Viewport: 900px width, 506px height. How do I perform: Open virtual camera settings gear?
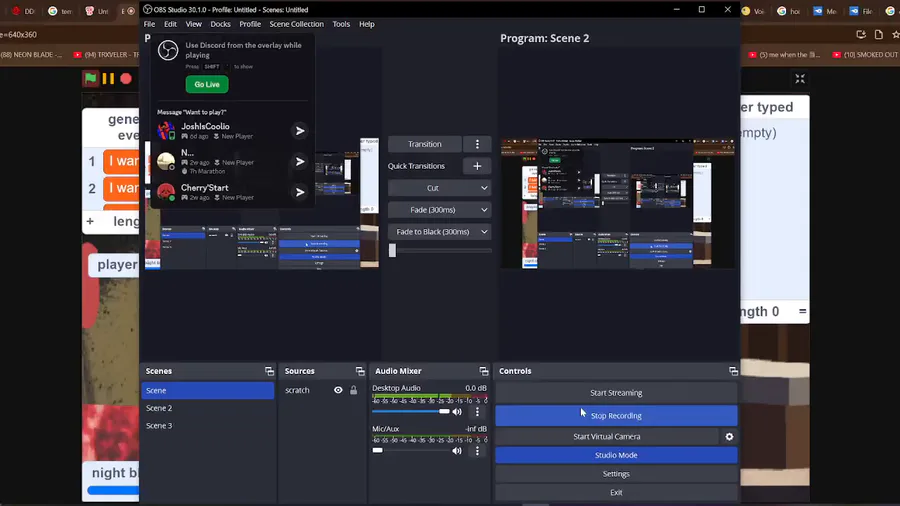(x=729, y=437)
